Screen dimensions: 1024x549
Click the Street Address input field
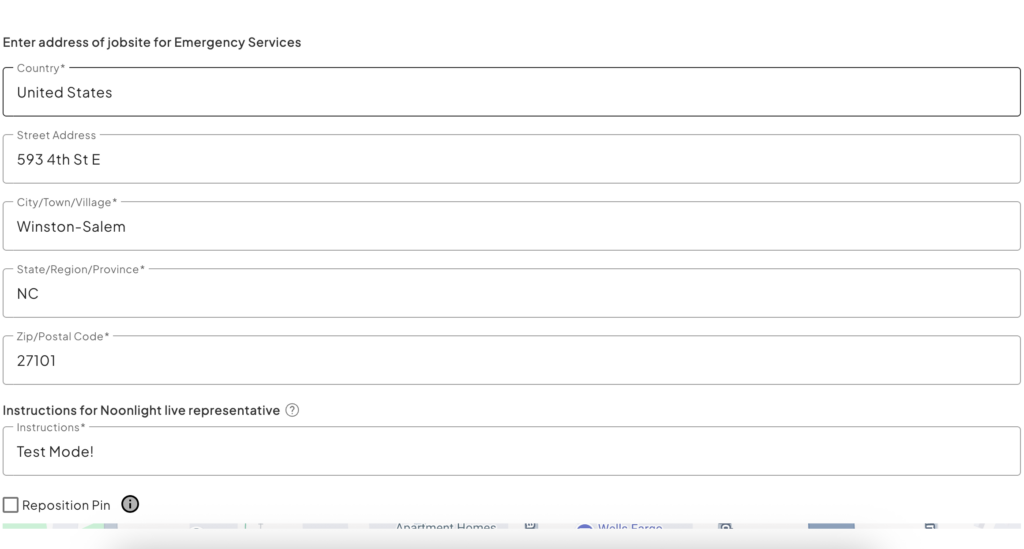coord(511,159)
